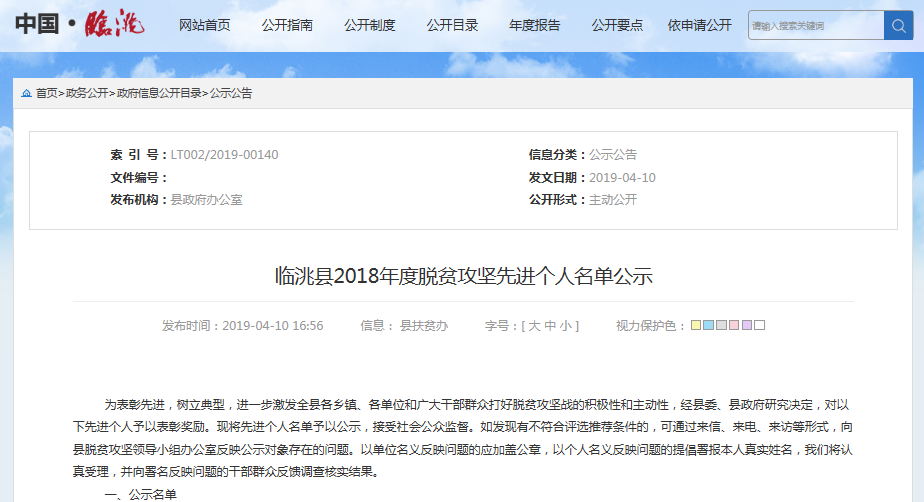Select the blue eye-protection color swatch
The height and width of the screenshot is (502, 924).
(709, 326)
